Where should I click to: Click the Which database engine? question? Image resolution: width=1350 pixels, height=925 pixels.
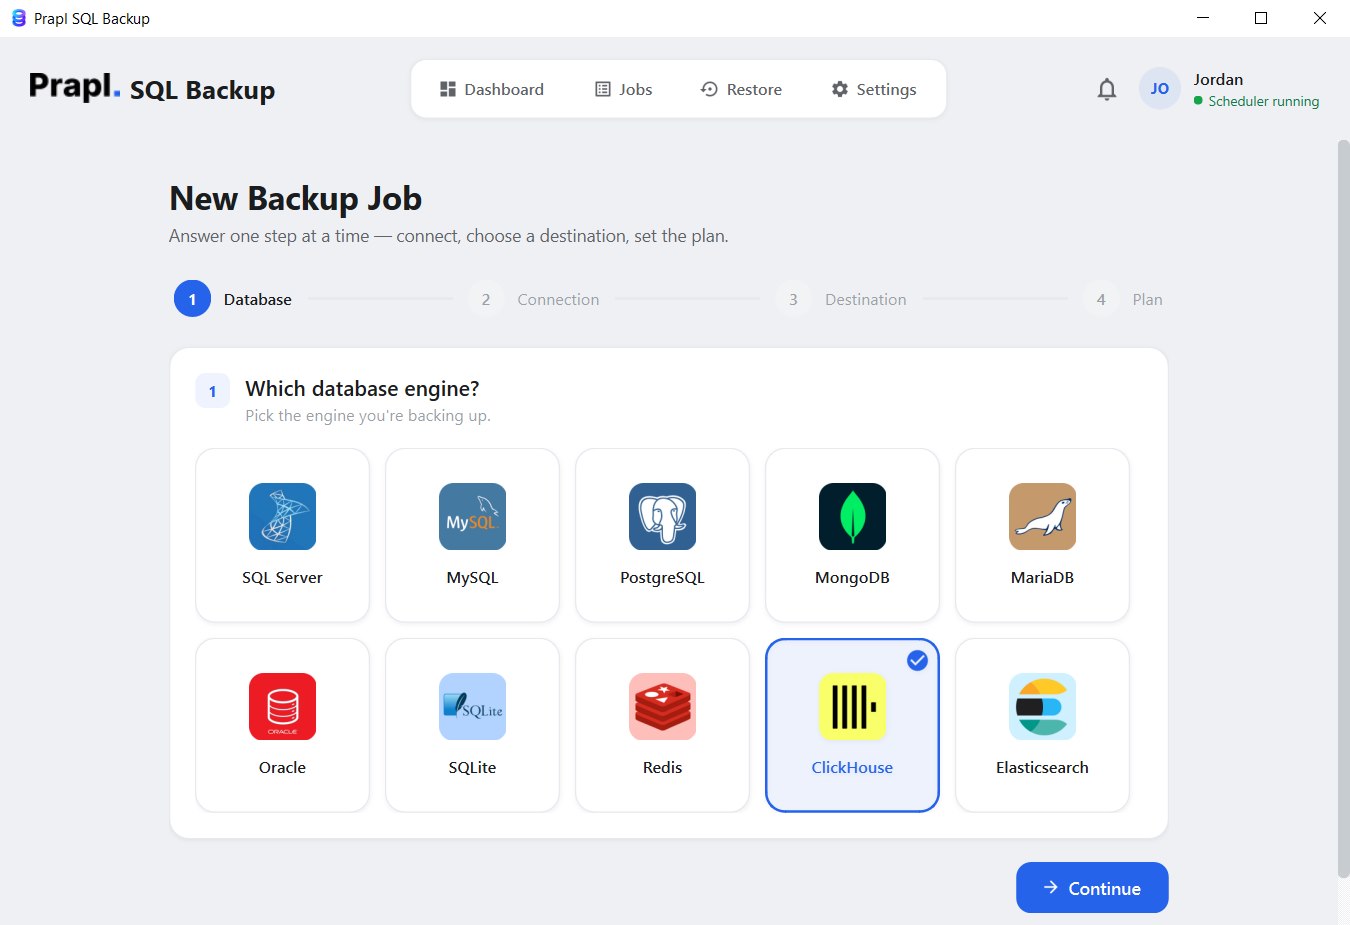(362, 389)
